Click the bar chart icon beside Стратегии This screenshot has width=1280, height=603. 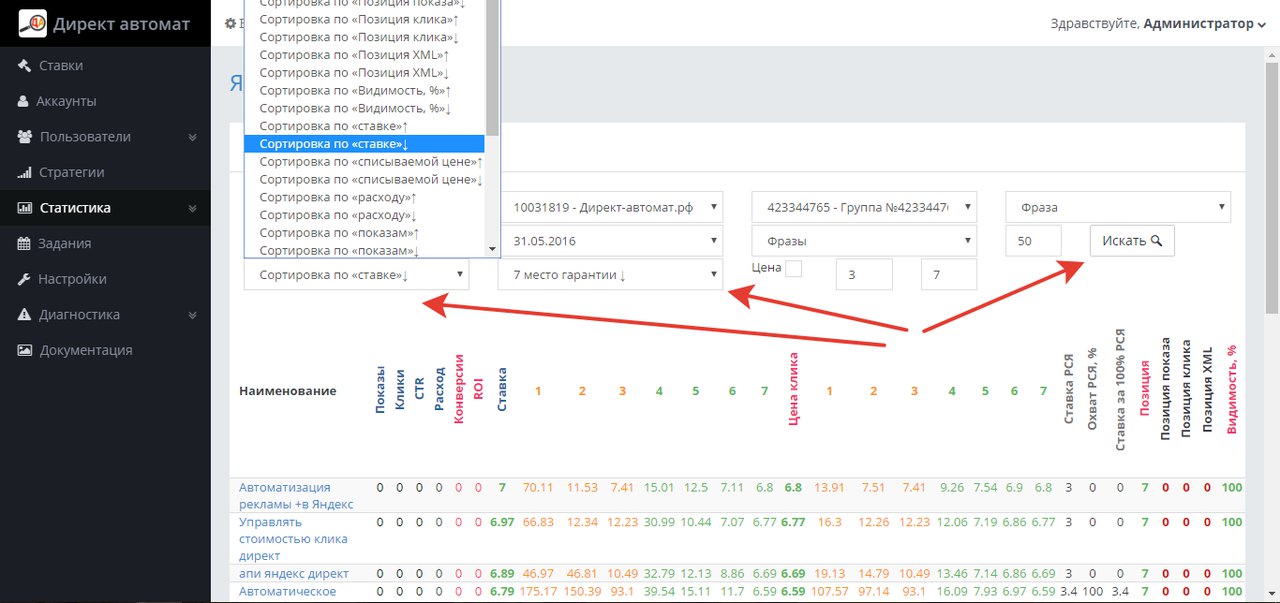(24, 173)
